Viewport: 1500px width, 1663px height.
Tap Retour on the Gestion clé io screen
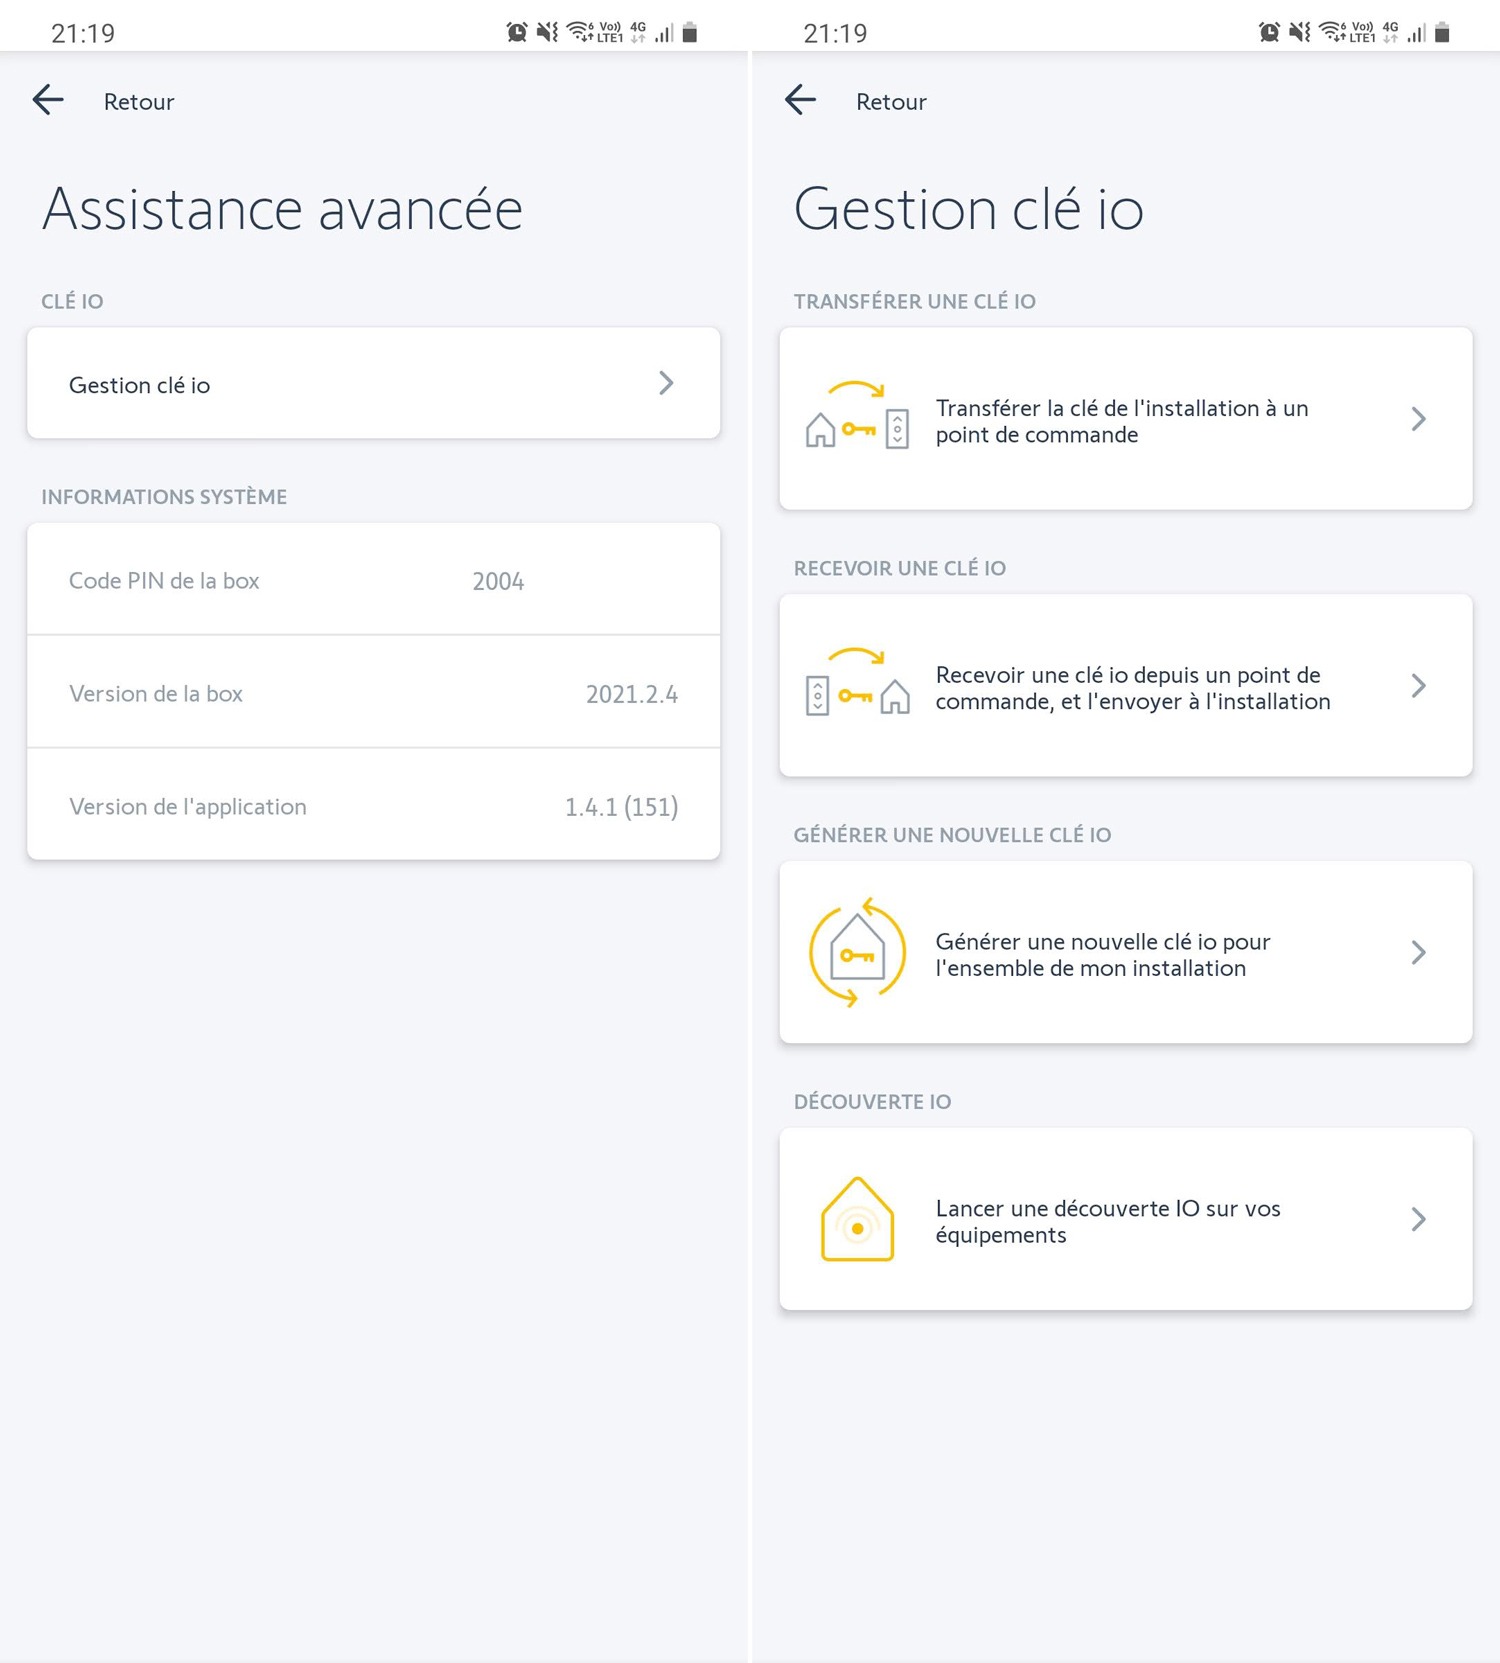(891, 101)
